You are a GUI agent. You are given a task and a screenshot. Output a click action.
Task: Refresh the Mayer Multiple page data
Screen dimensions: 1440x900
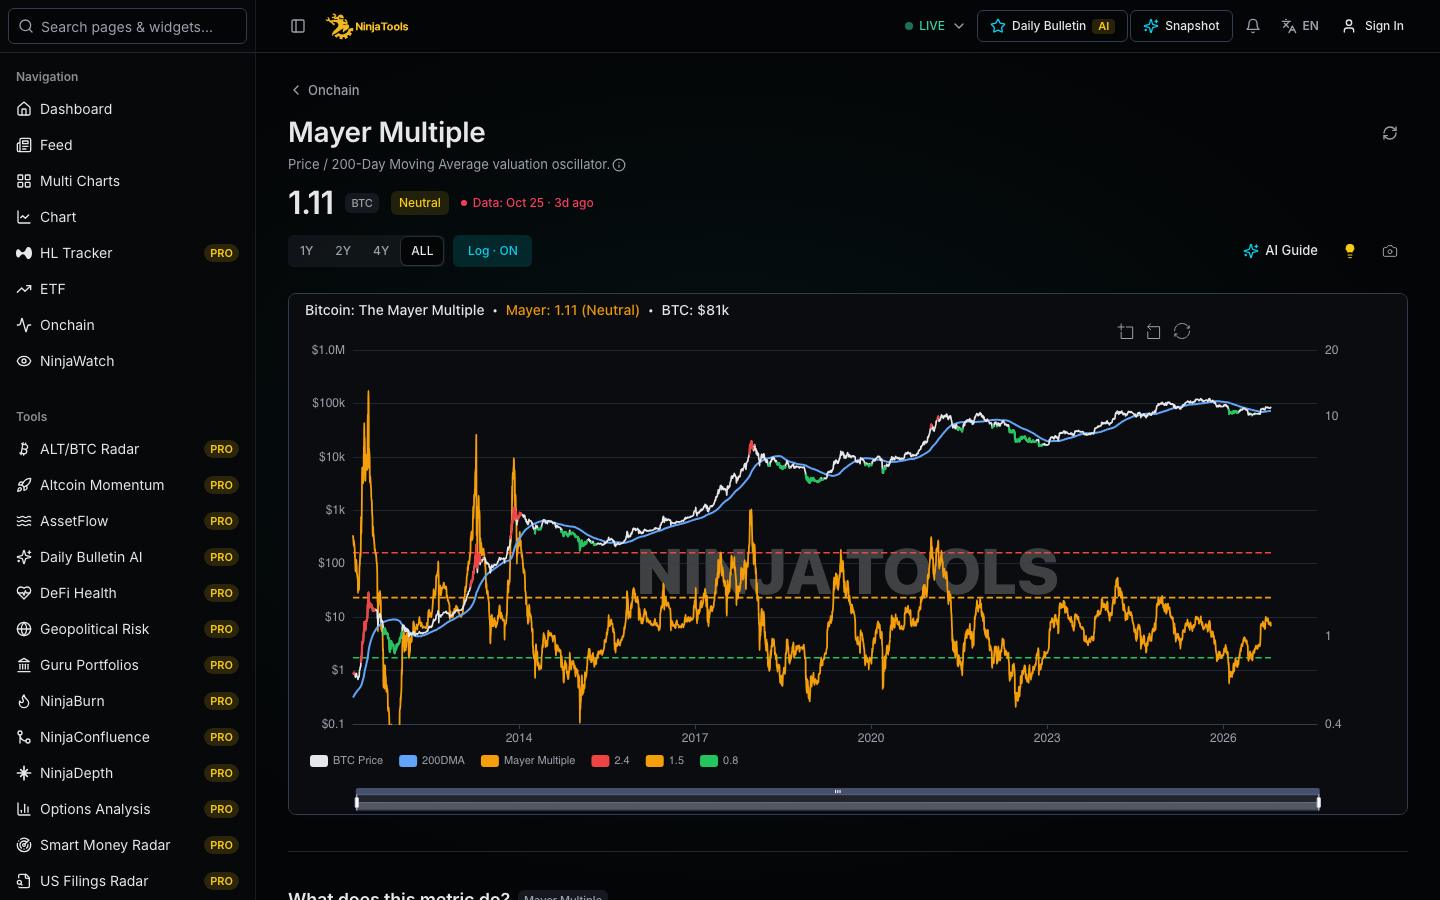(x=1390, y=133)
